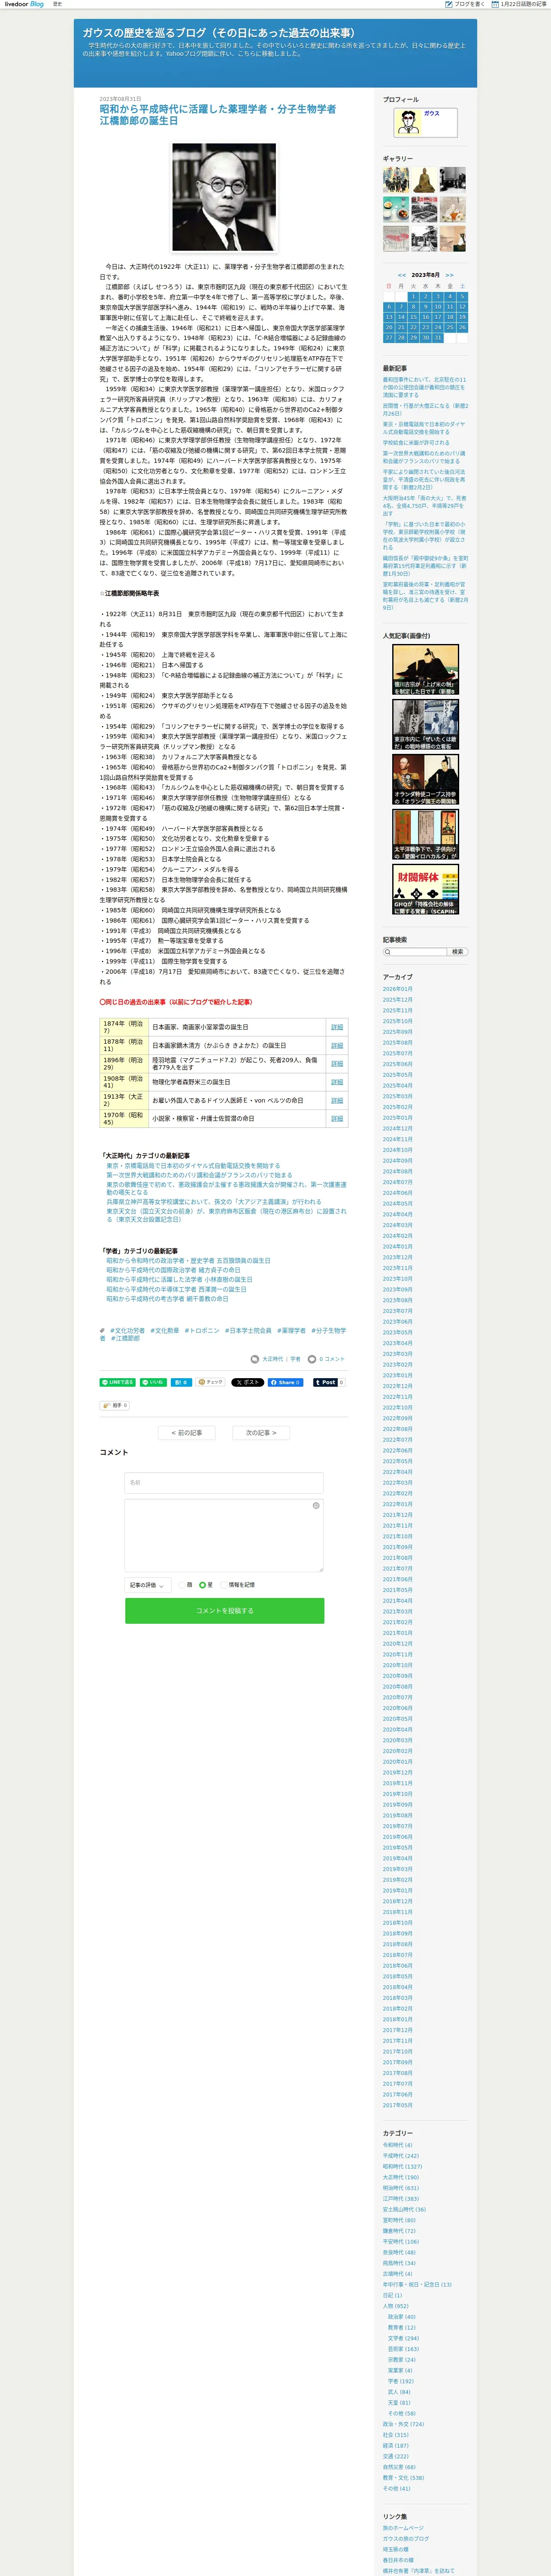Click the 名前 name input field
The image size is (551, 2576).
[224, 1482]
